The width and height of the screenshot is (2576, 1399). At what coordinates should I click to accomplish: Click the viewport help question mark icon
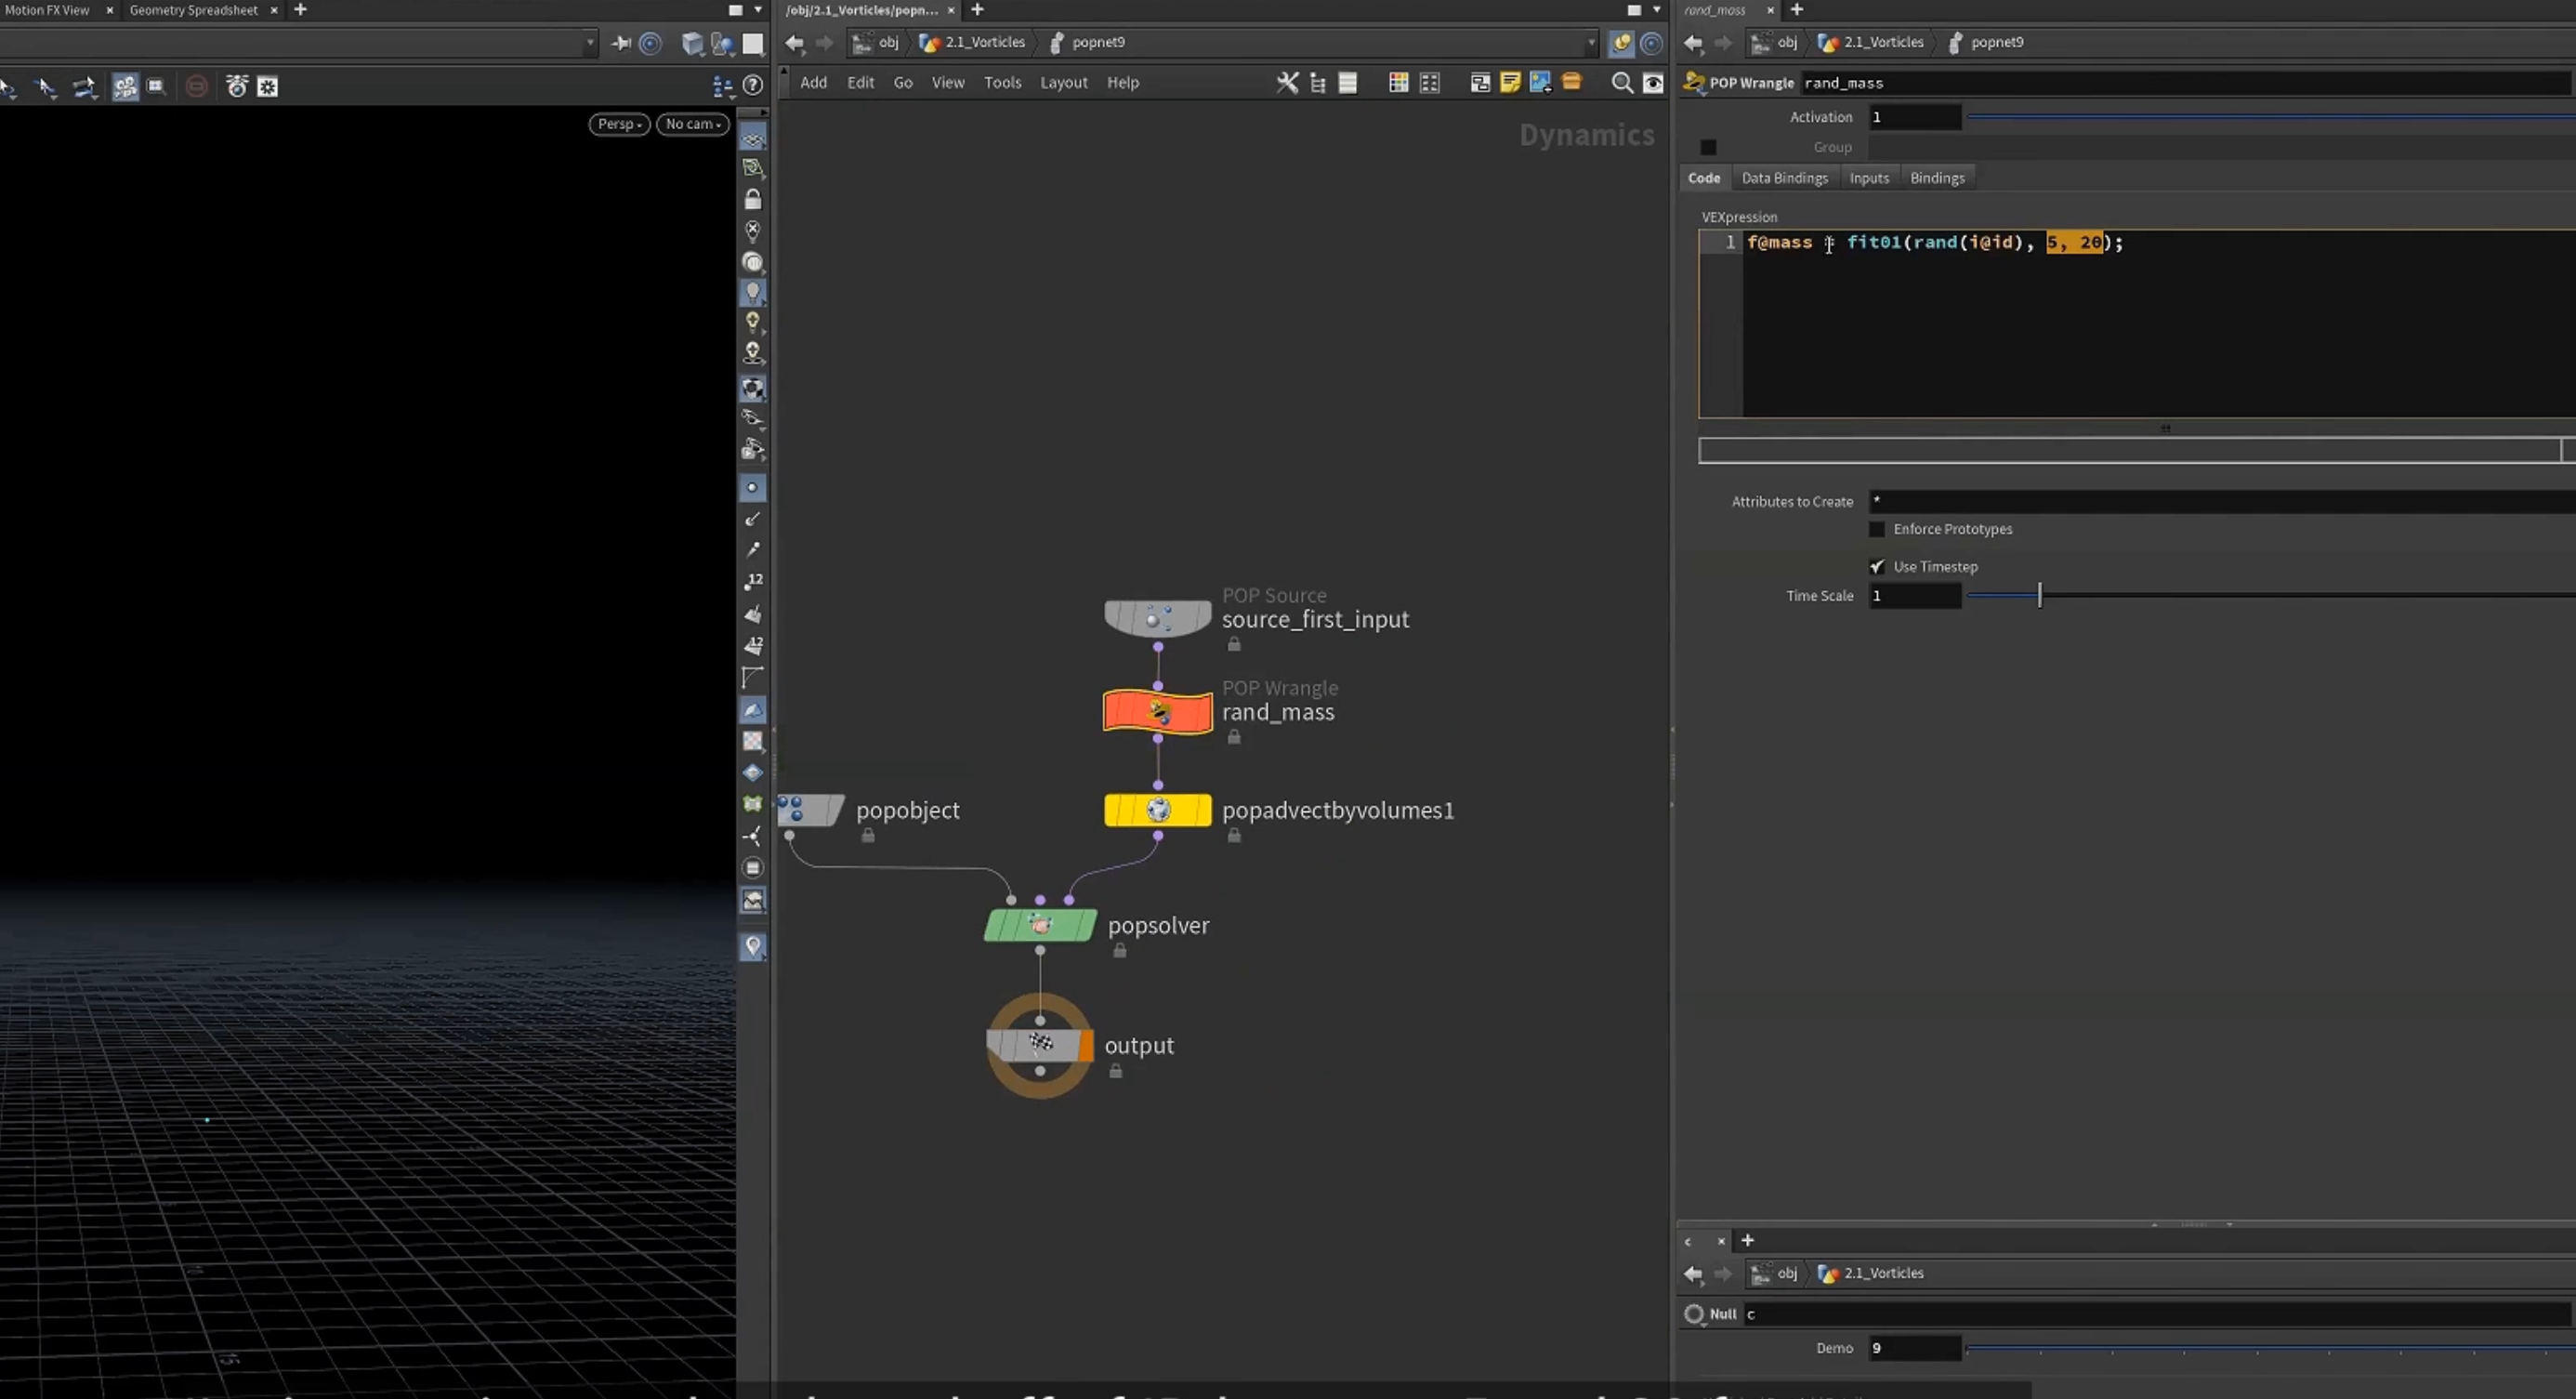(x=753, y=86)
